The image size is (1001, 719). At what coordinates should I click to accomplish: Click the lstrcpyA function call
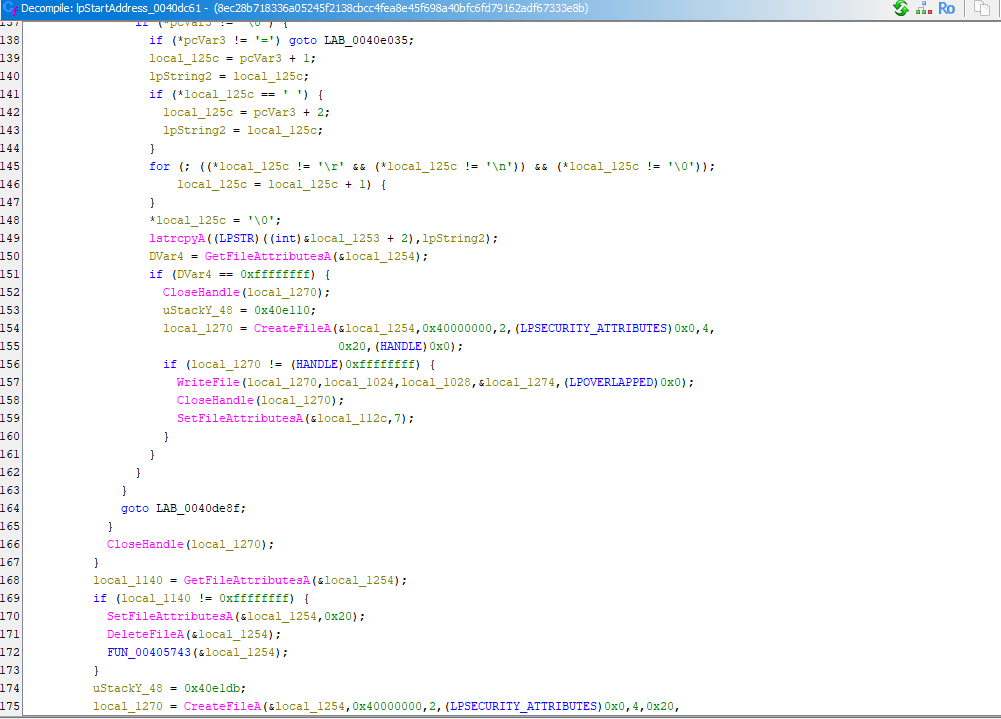[177, 237]
